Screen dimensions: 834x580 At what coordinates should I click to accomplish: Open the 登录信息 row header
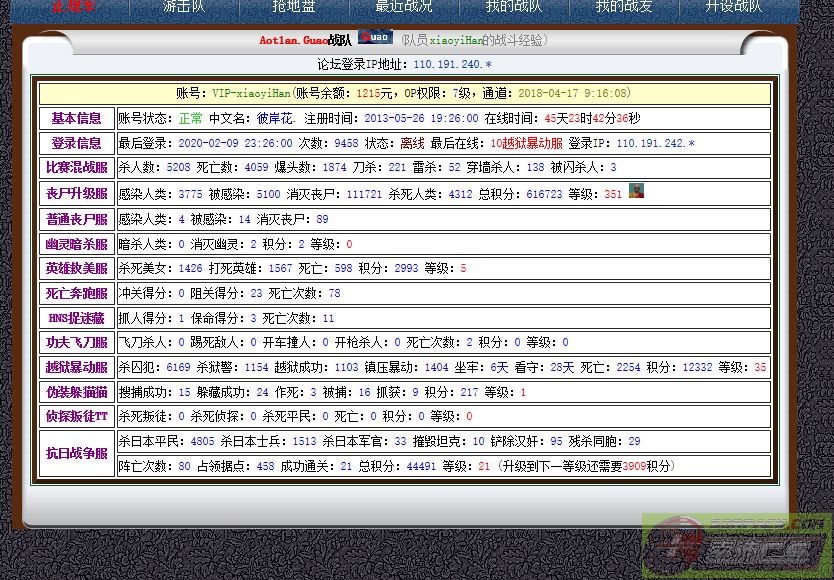76,143
